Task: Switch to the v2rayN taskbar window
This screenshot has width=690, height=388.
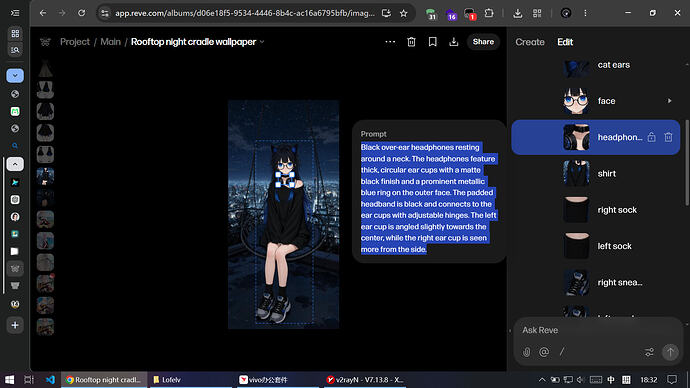Action: tap(365, 380)
